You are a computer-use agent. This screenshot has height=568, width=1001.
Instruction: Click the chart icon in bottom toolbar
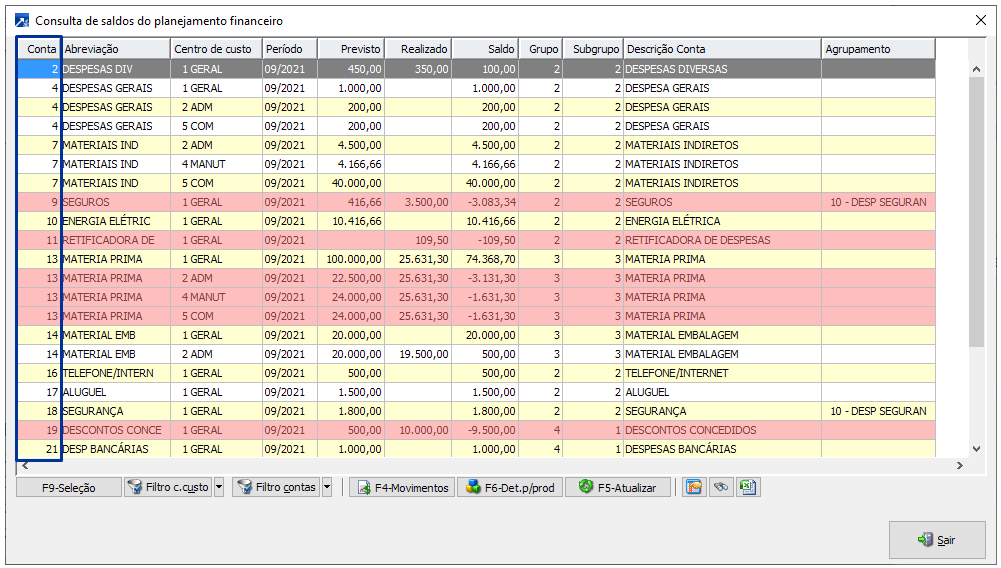point(692,487)
